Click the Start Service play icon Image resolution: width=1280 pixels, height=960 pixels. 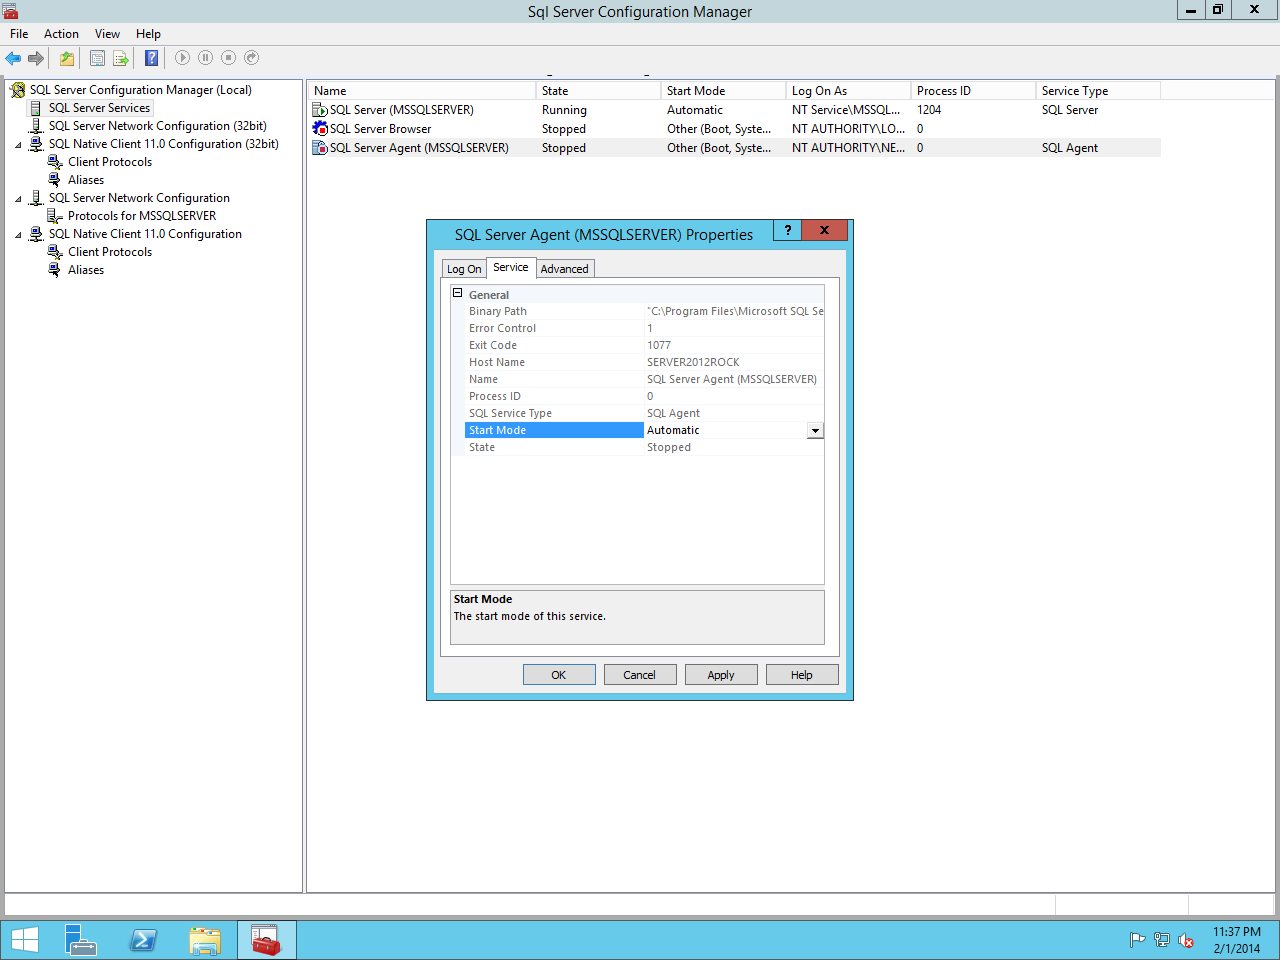pyautogui.click(x=182, y=58)
